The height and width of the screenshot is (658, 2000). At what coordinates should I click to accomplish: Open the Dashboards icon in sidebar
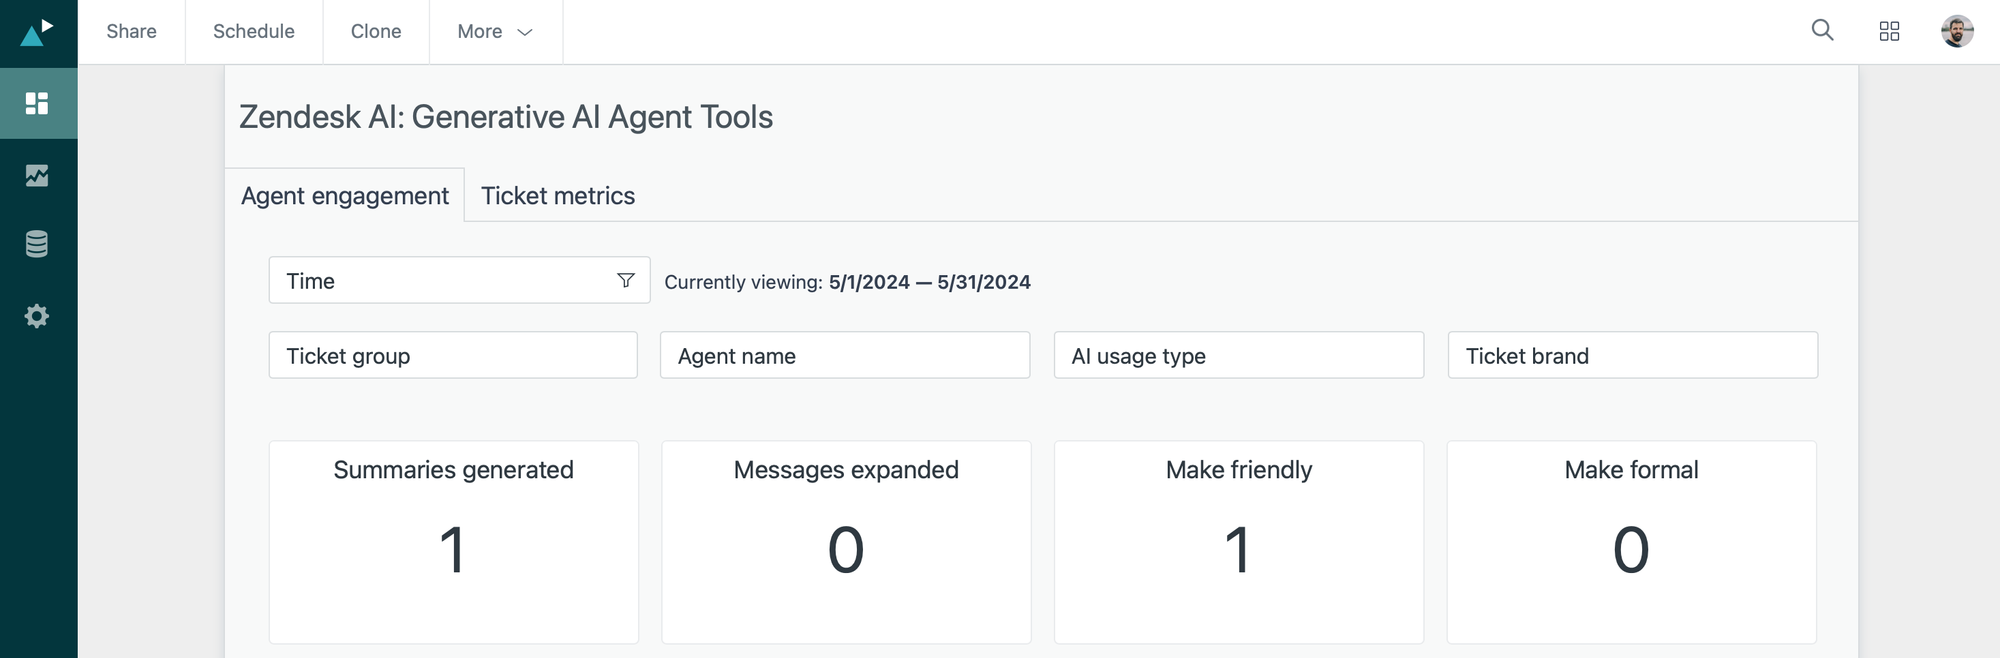[37, 103]
